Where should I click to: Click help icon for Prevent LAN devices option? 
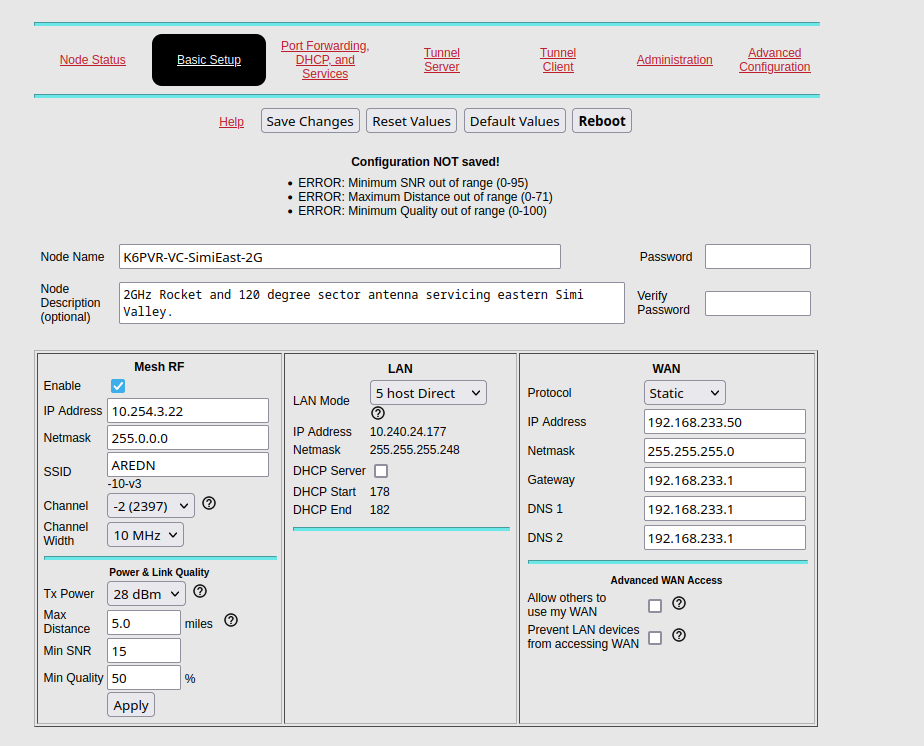pyautogui.click(x=679, y=635)
